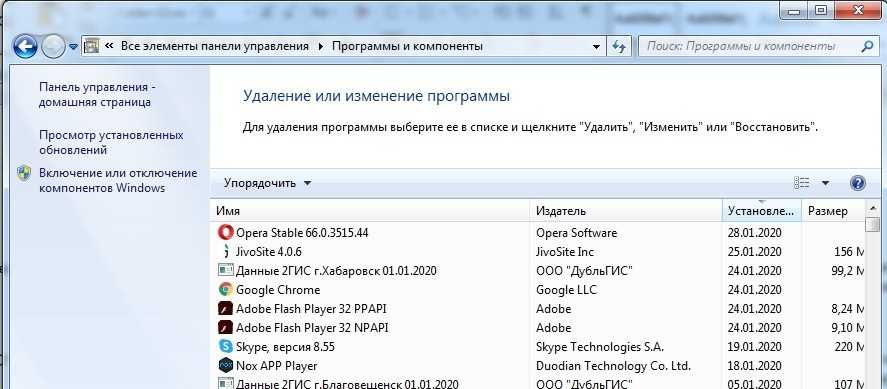Image resolution: width=887 pixels, height=389 pixels.
Task: Click publisher 'Google LLC'
Action: click(x=566, y=289)
